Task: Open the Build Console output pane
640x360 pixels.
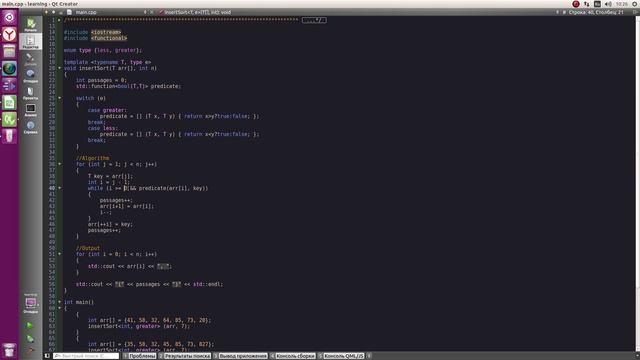Action: (293, 356)
